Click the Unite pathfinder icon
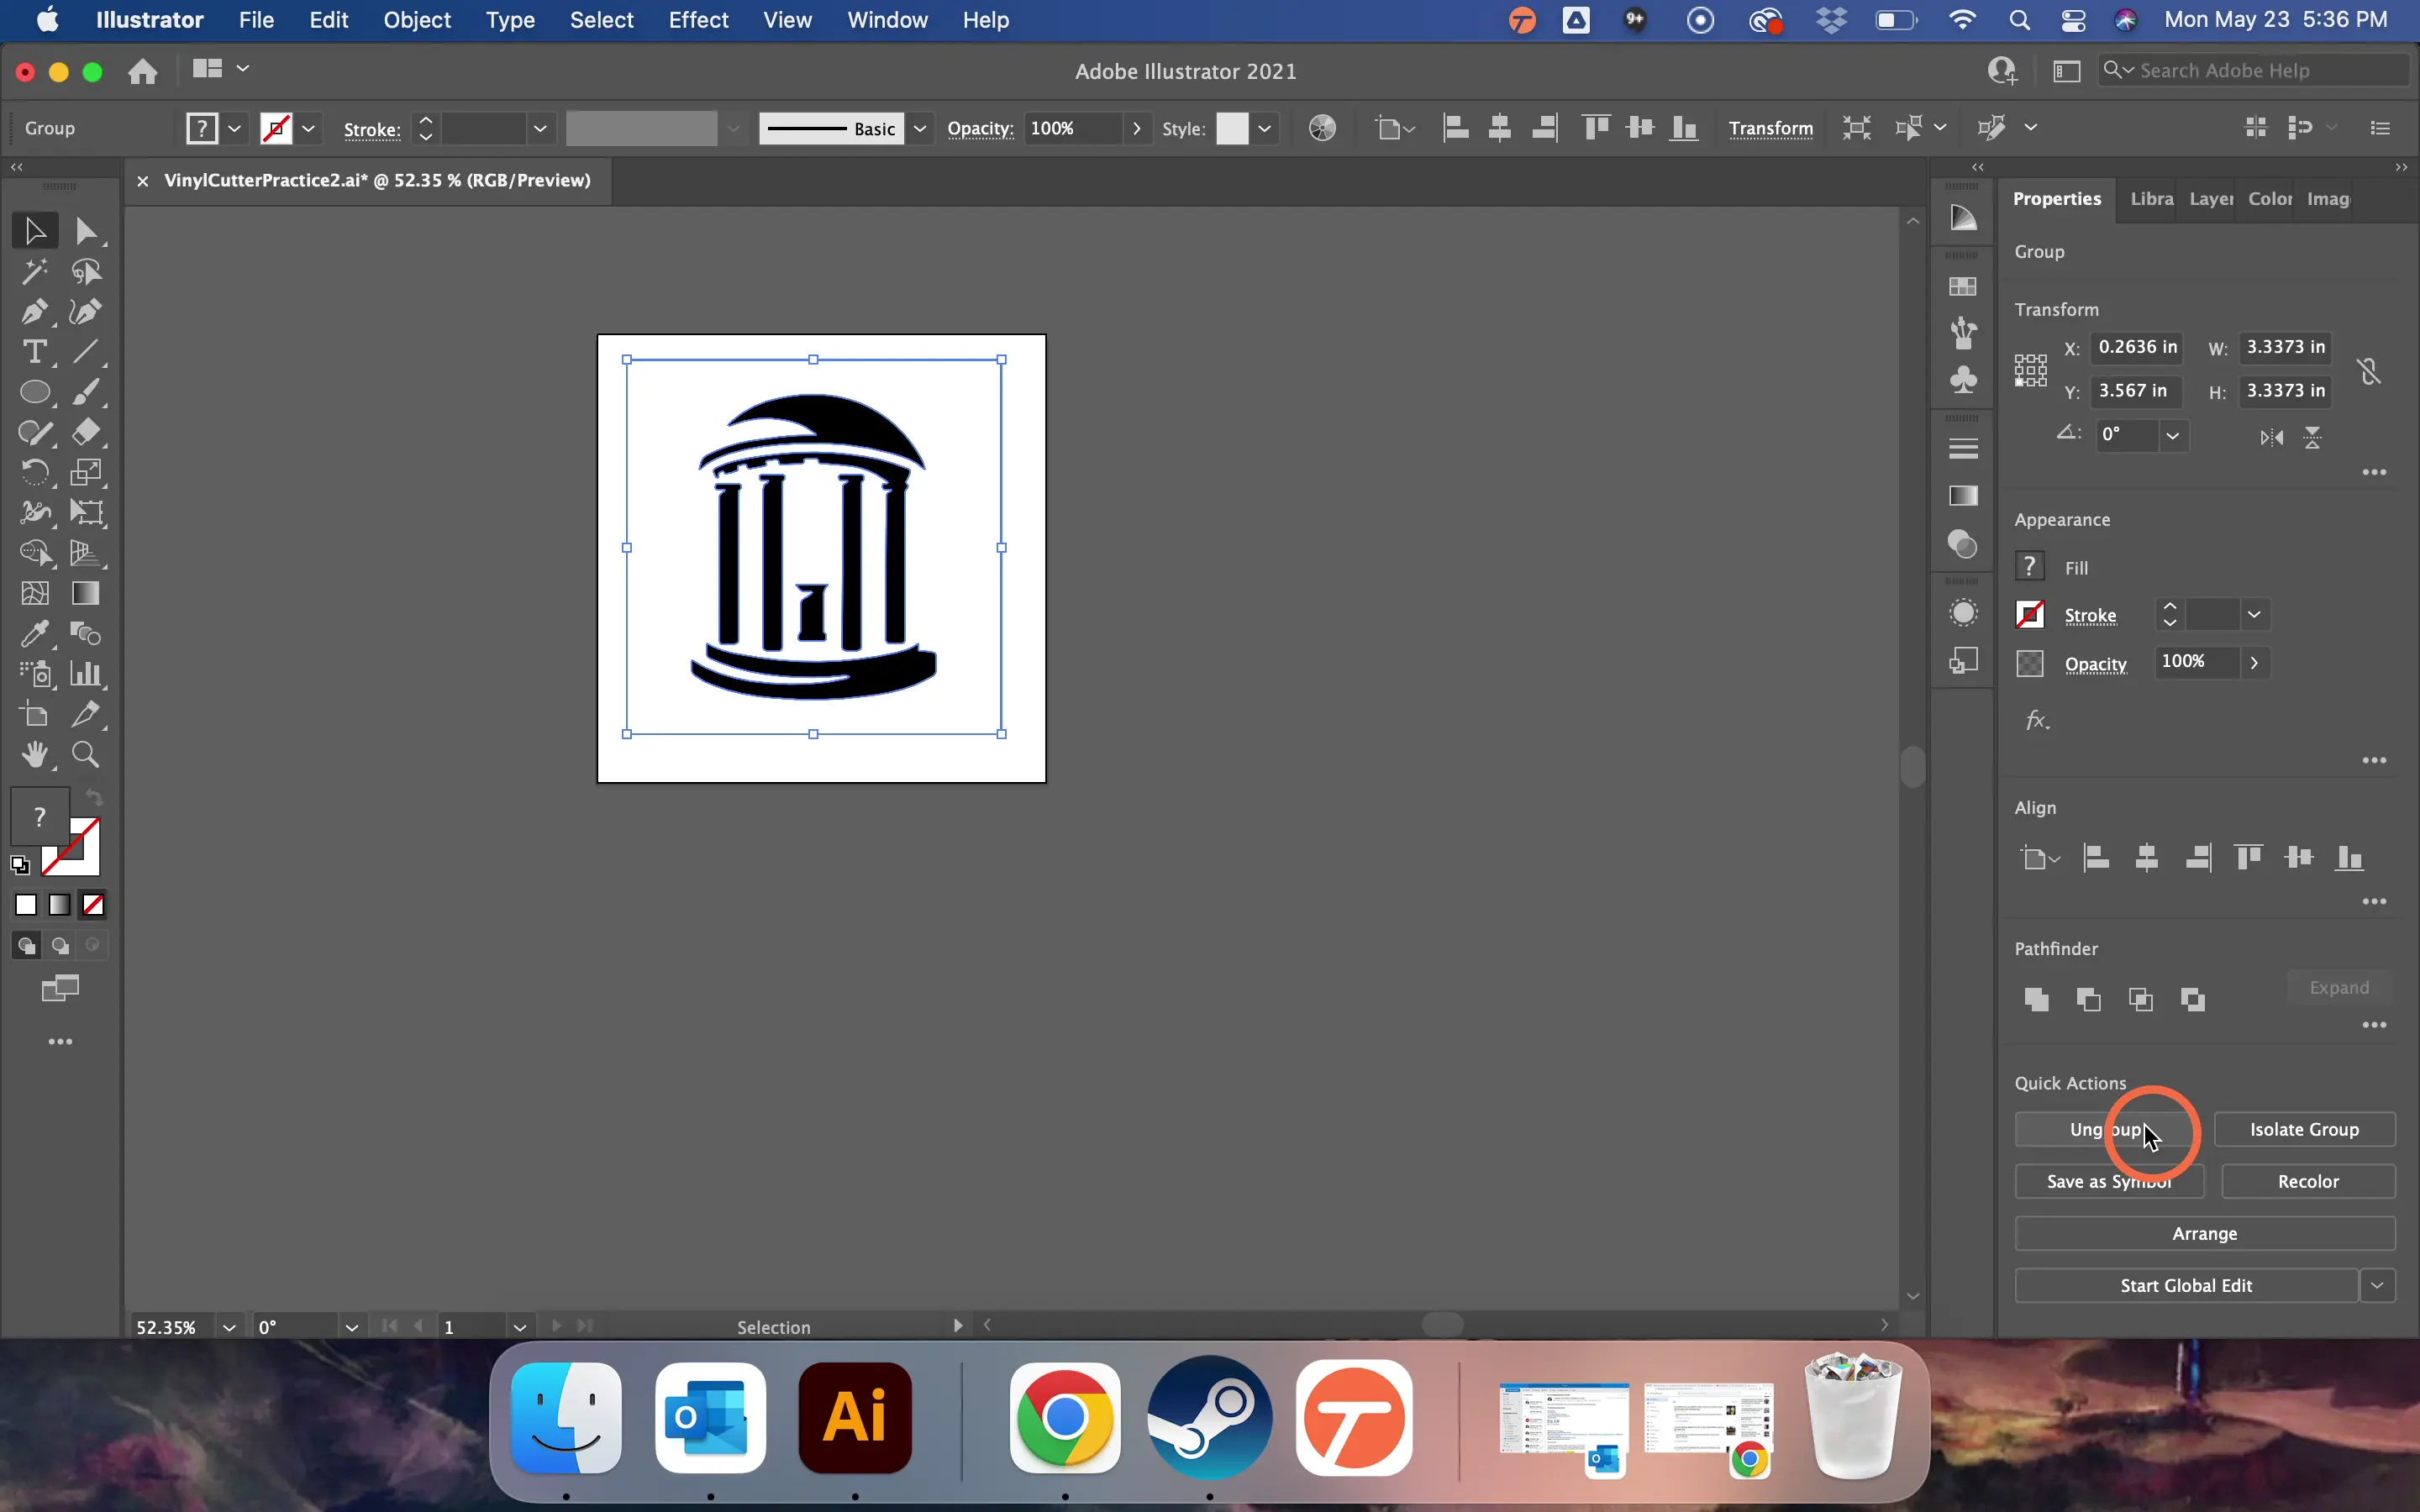This screenshot has height=1512, width=2420. point(2037,999)
